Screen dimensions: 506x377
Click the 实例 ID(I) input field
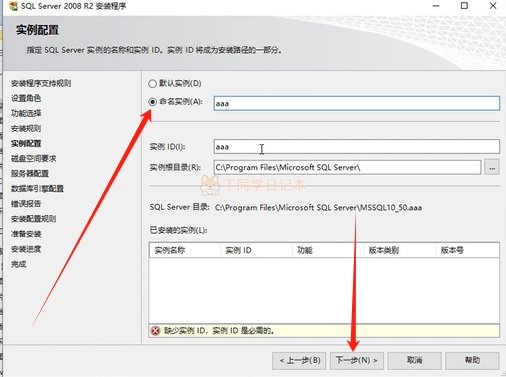(356, 147)
